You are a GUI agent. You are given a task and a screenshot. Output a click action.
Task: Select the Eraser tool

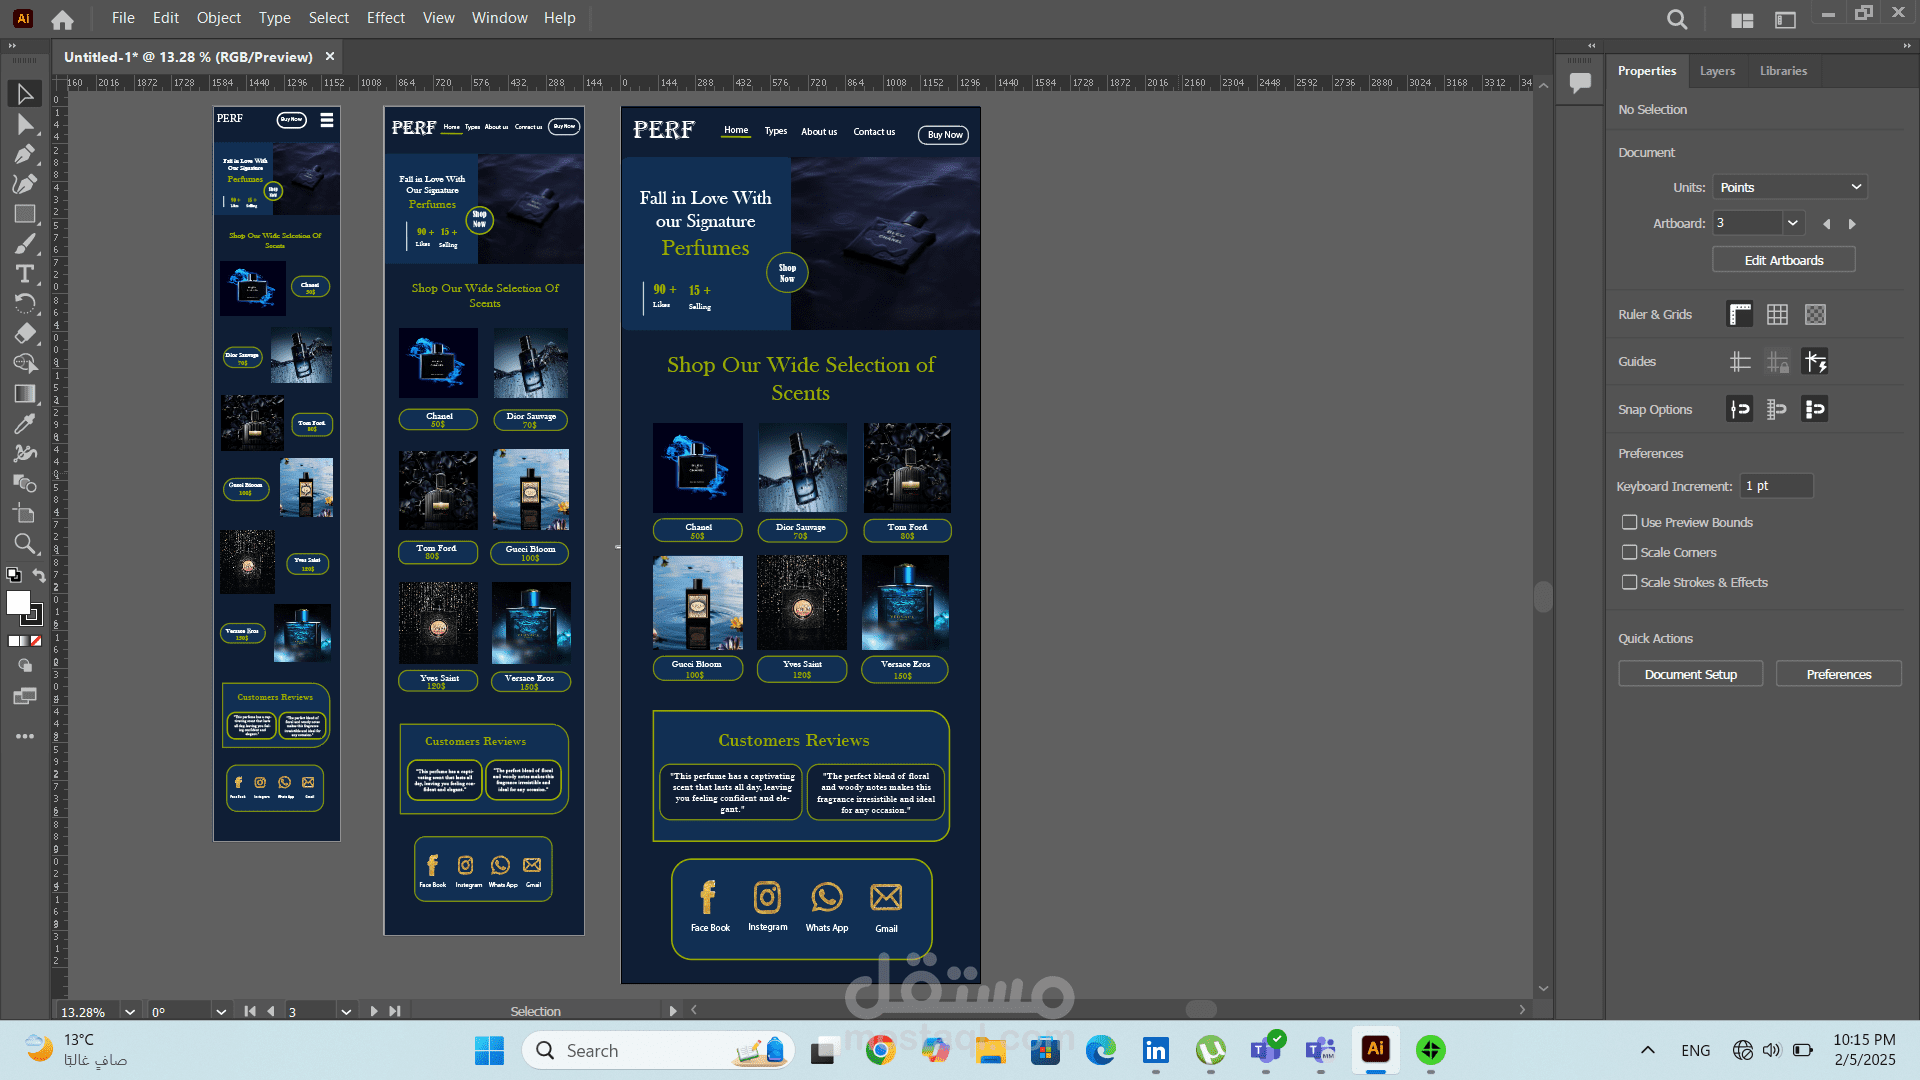(25, 334)
